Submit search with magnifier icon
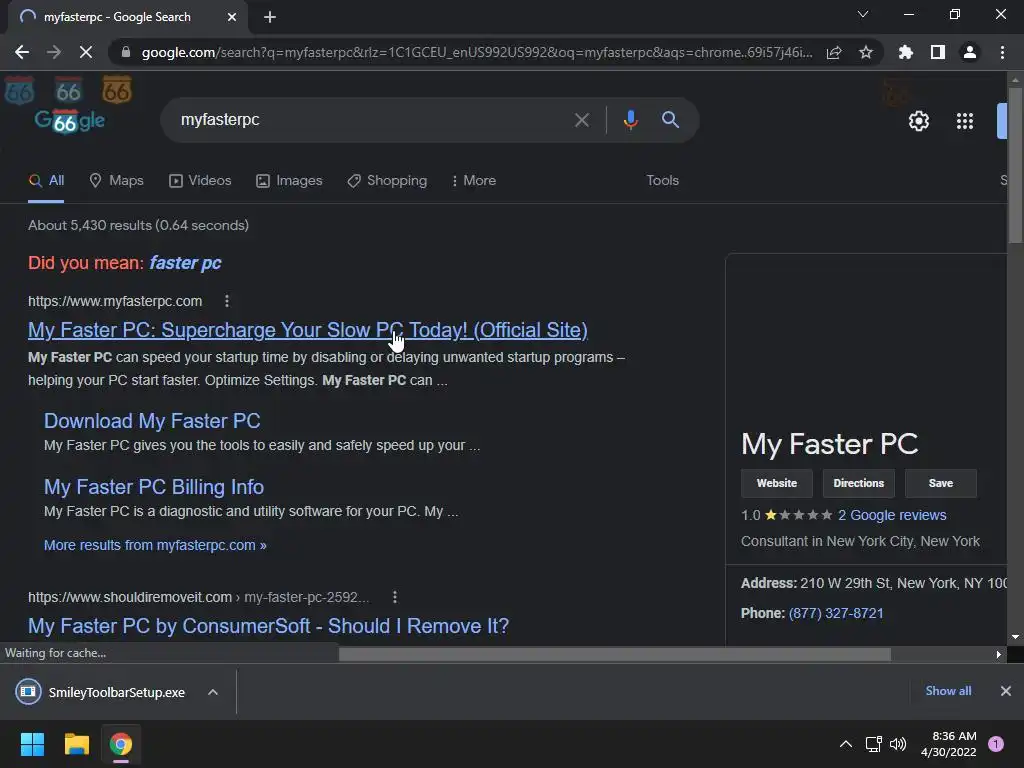This screenshot has height=768, width=1024. [670, 120]
